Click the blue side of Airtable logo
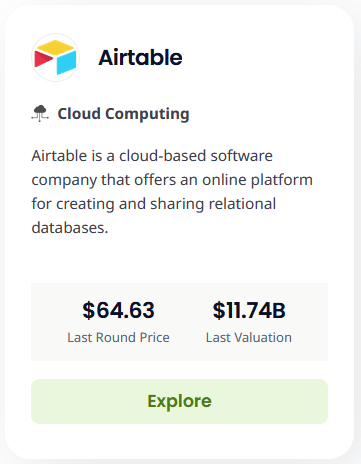Viewport: 361px width, 464px height. [x=67, y=62]
